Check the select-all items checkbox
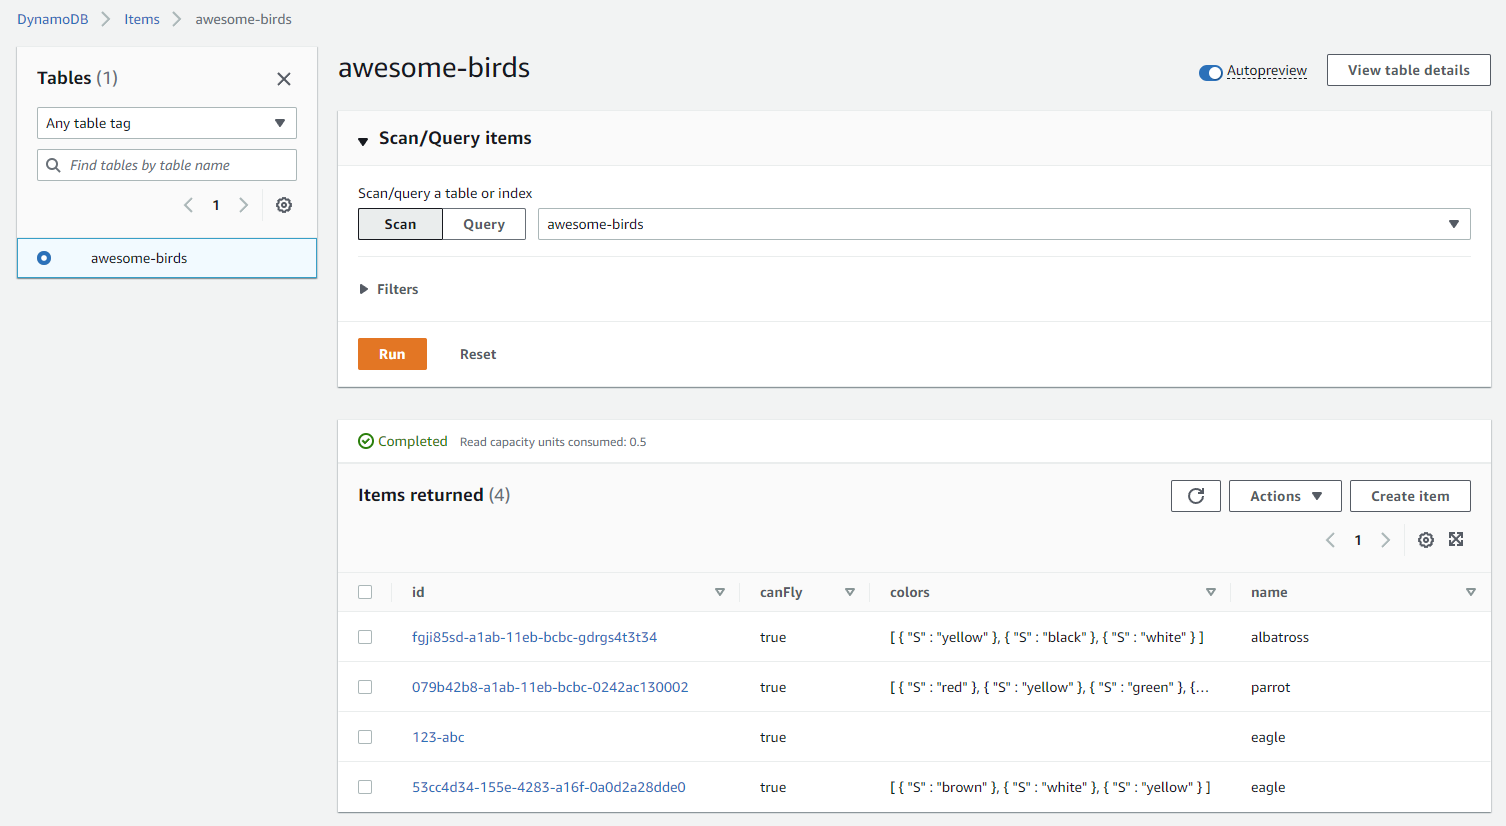The height and width of the screenshot is (826, 1506). [x=365, y=592]
